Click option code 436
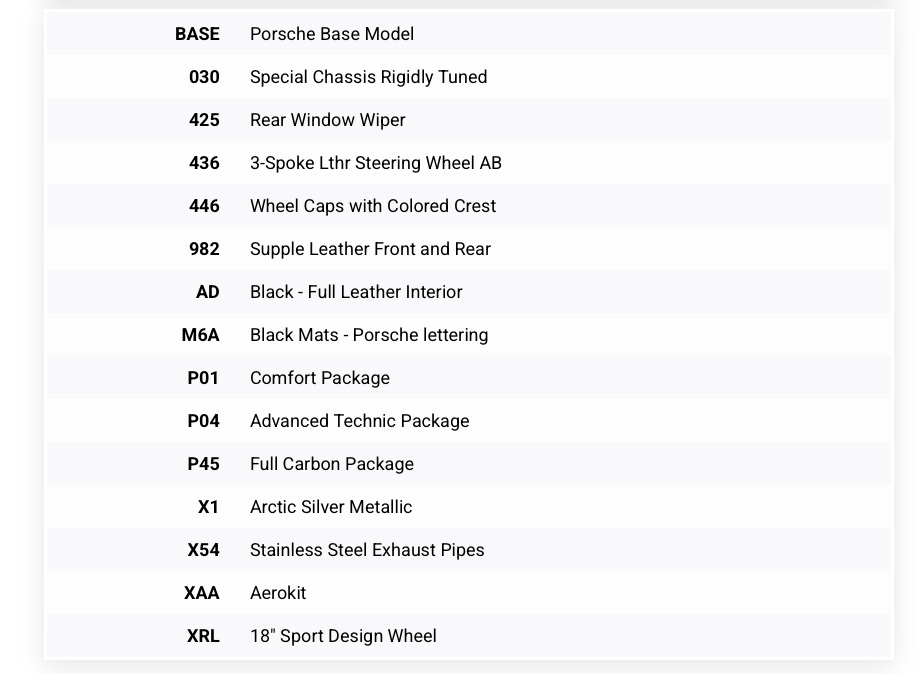 click(204, 163)
